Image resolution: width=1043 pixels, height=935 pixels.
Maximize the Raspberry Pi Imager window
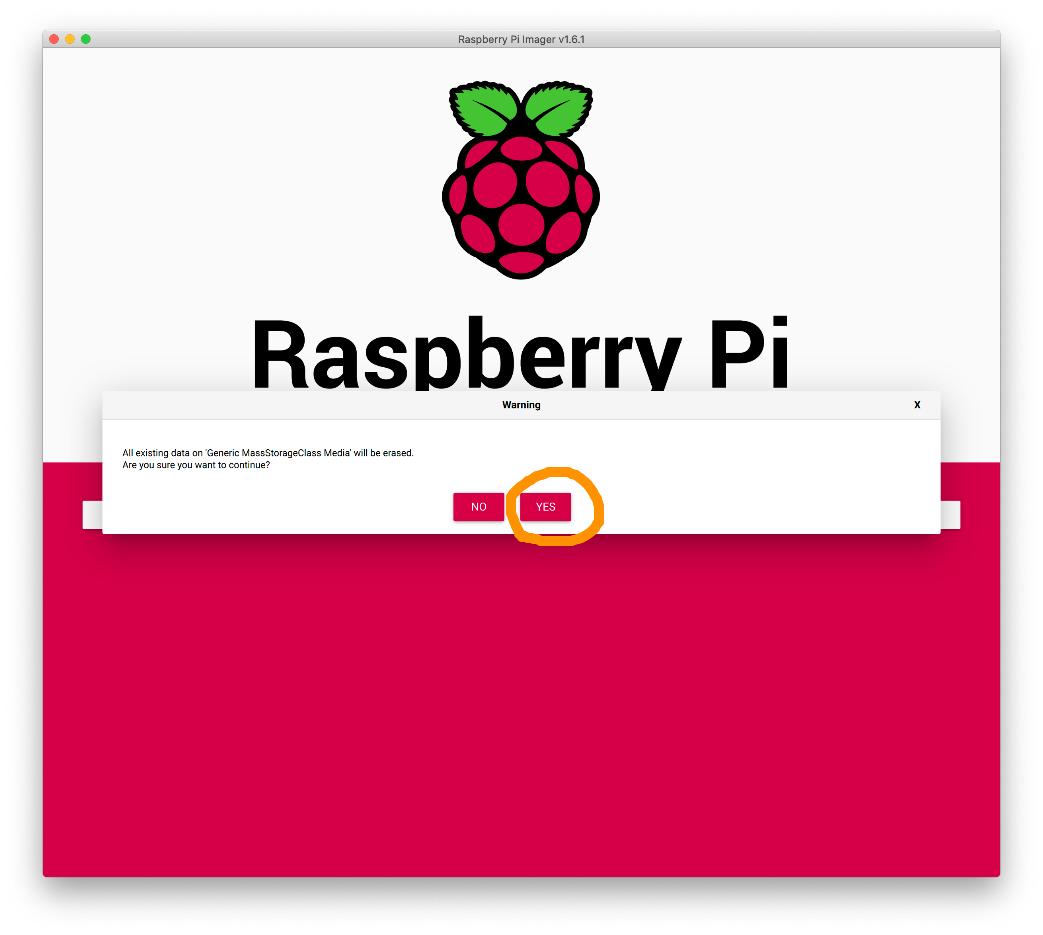(x=86, y=39)
